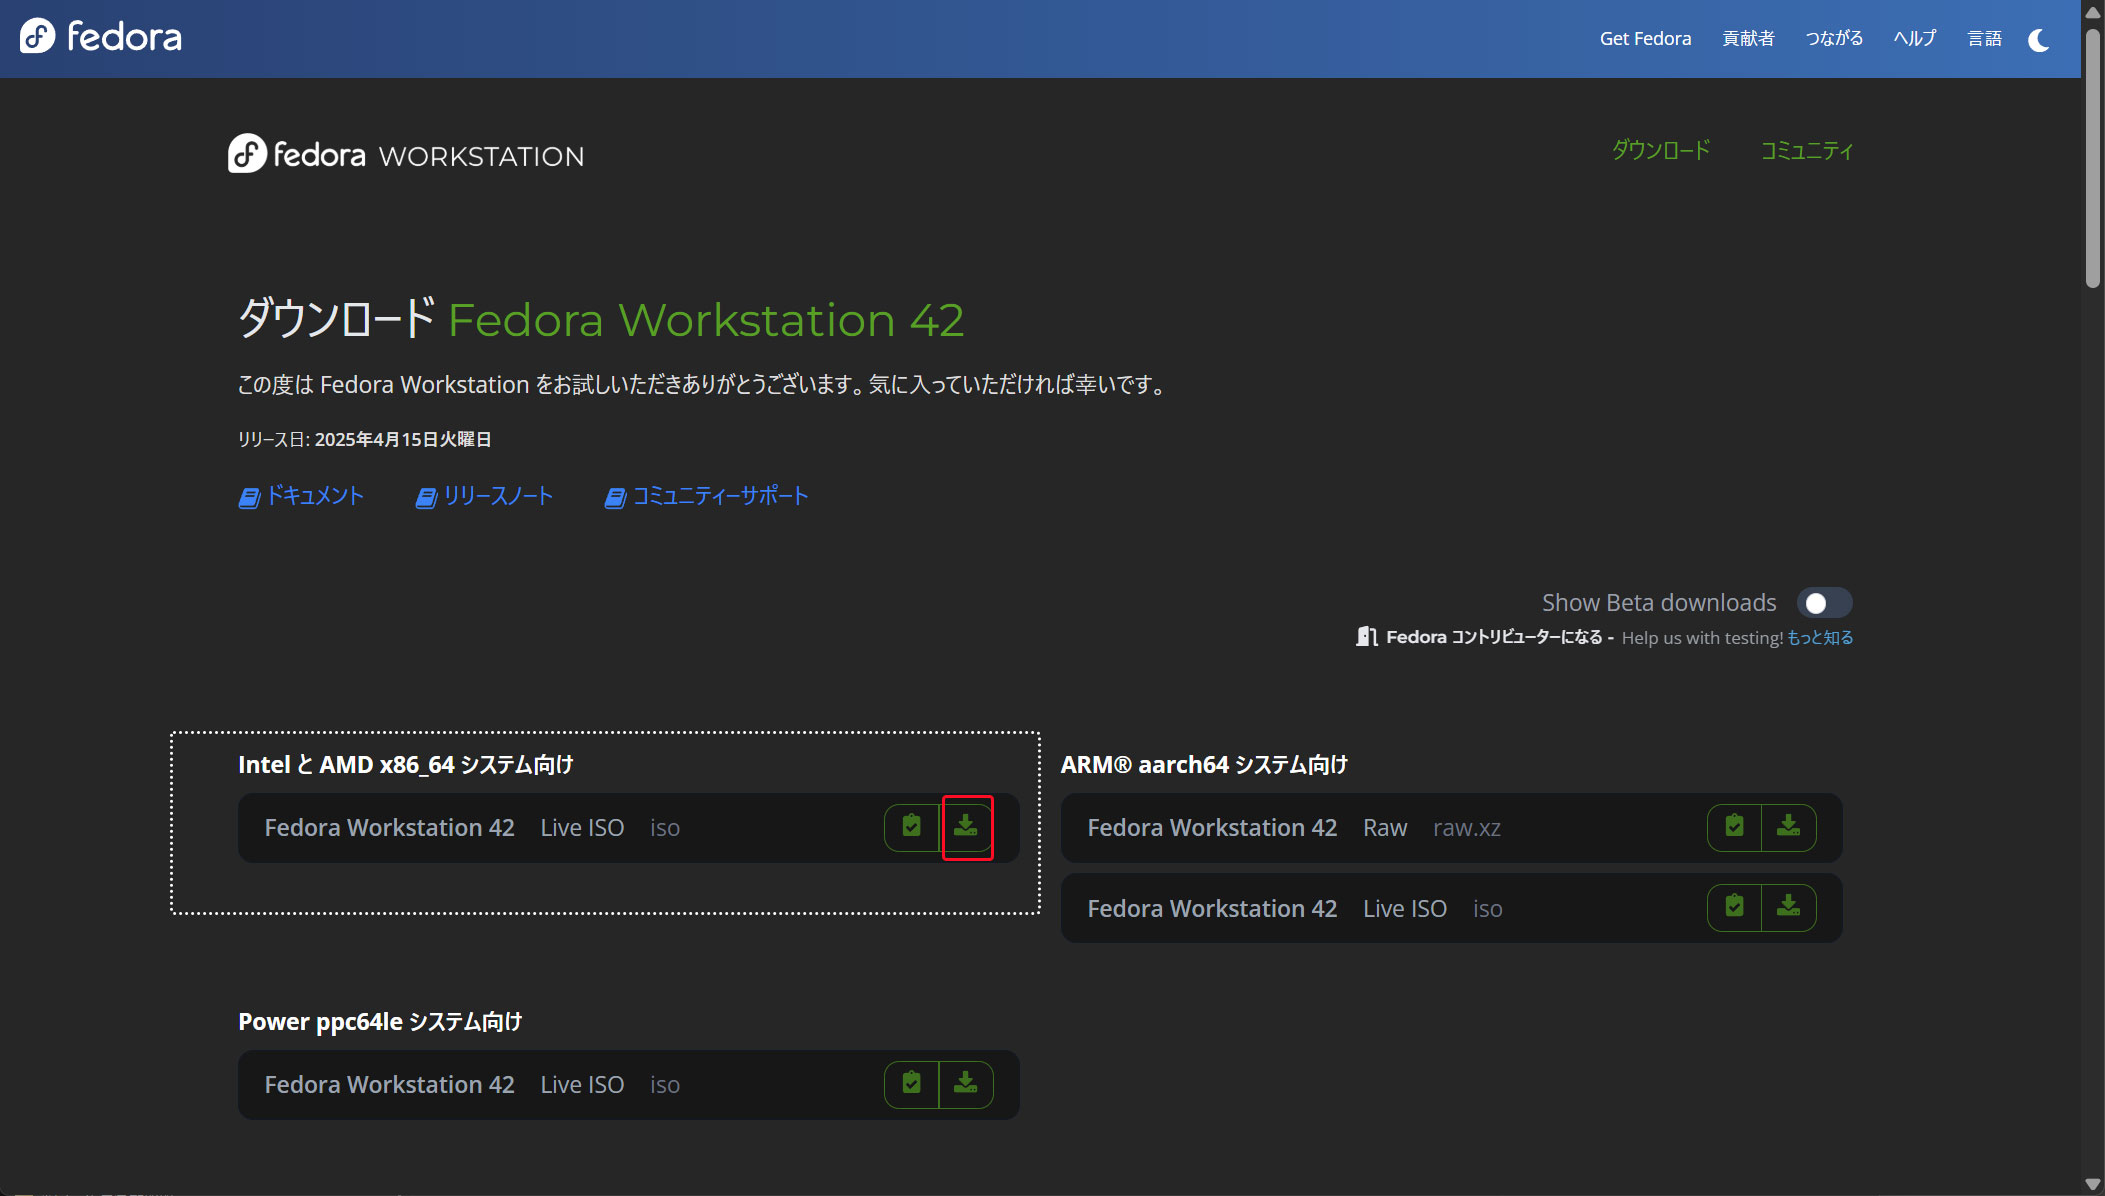2105x1196 pixels.
Task: Open the ドキュメント link
Action: pos(315,496)
